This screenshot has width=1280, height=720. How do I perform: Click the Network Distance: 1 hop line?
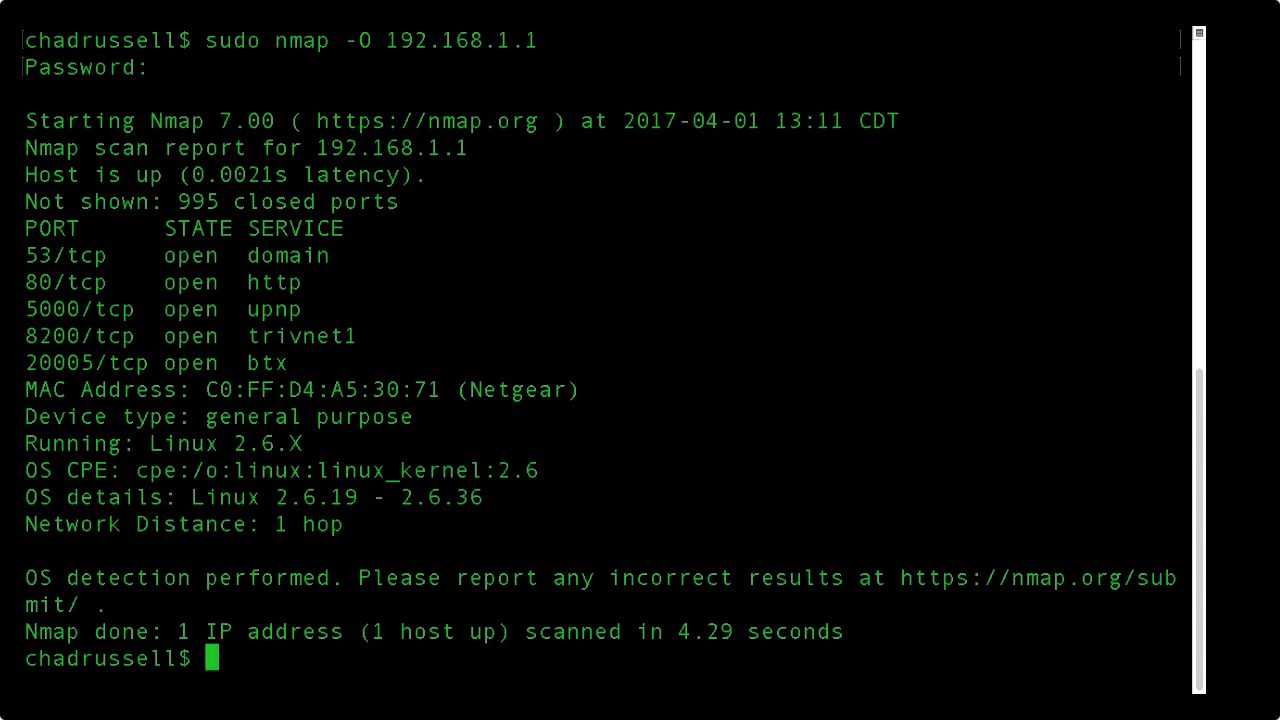(184, 525)
